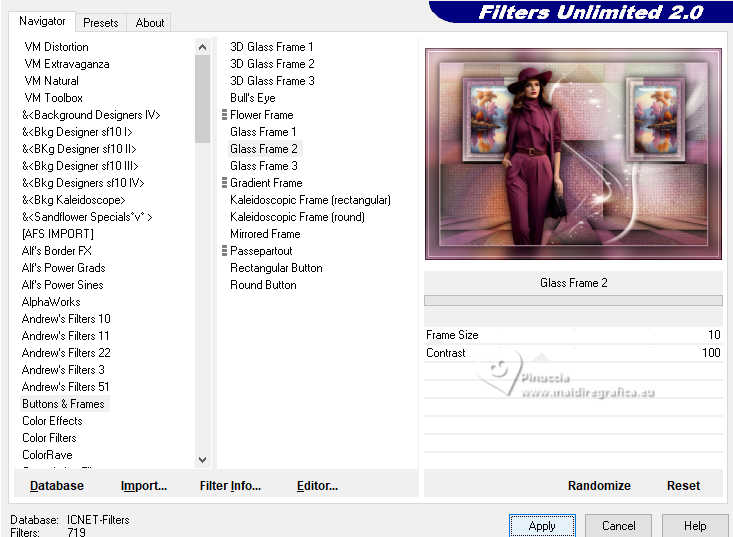This screenshot has width=733, height=537.
Task: Select the Color Filters category
Action: (49, 438)
